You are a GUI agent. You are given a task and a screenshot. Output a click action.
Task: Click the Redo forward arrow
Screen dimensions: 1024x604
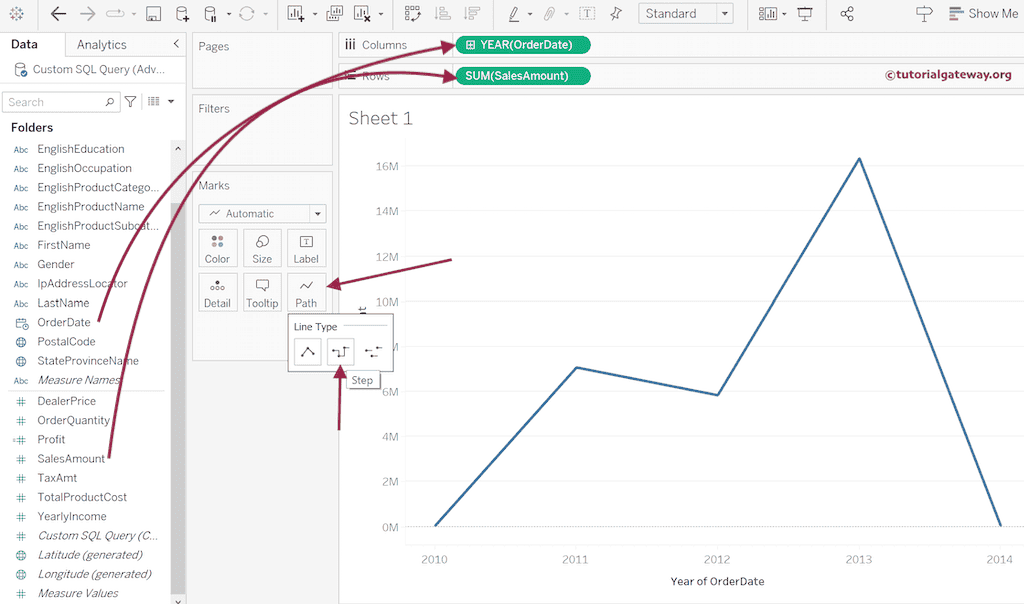click(87, 14)
